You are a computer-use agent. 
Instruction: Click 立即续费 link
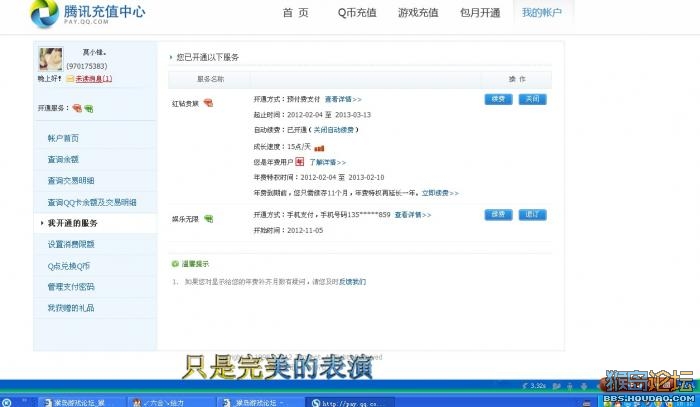[440, 193]
